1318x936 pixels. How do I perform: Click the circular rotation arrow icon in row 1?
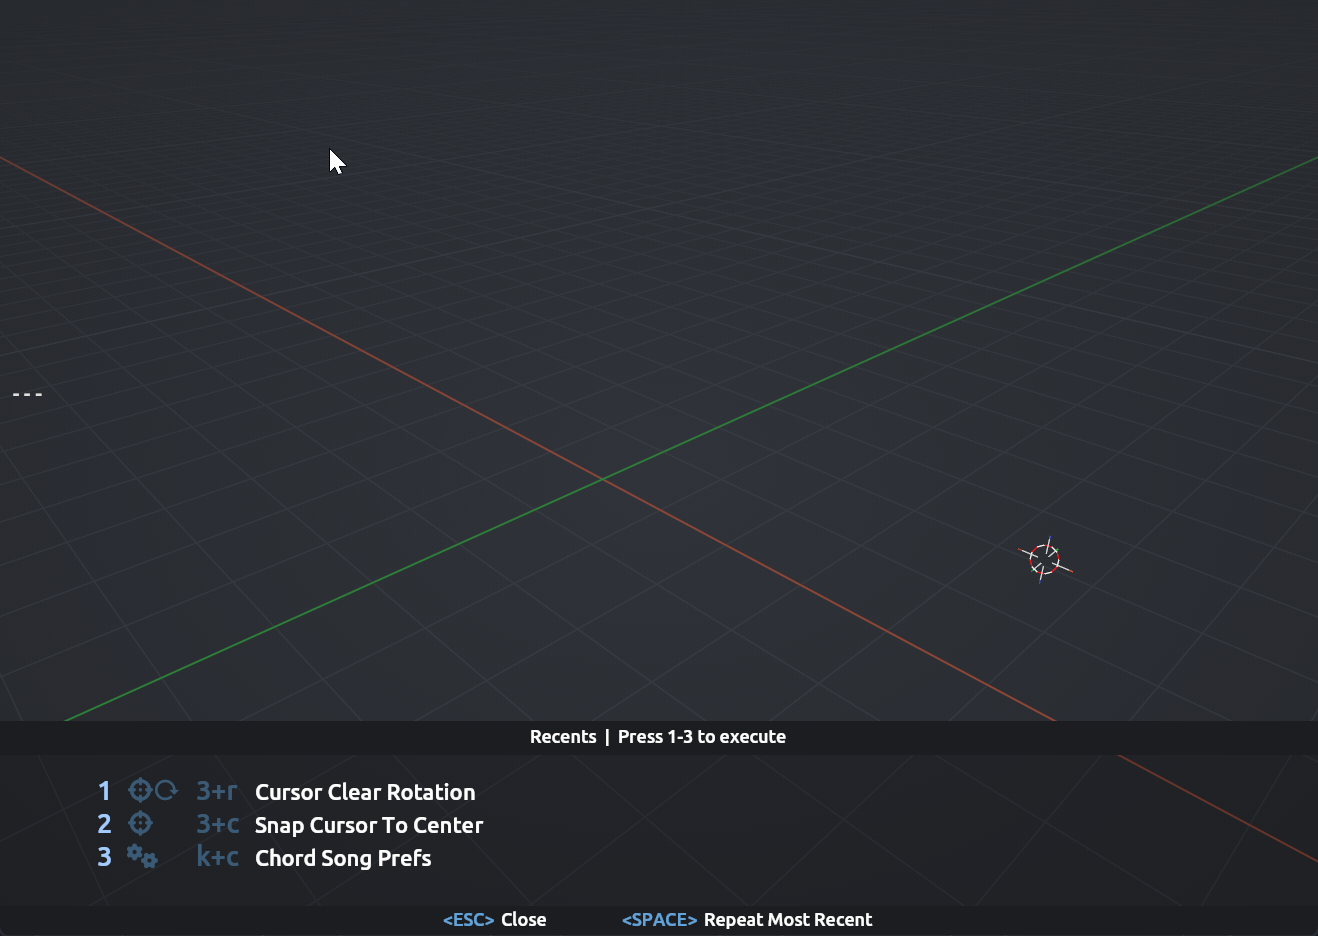click(166, 791)
